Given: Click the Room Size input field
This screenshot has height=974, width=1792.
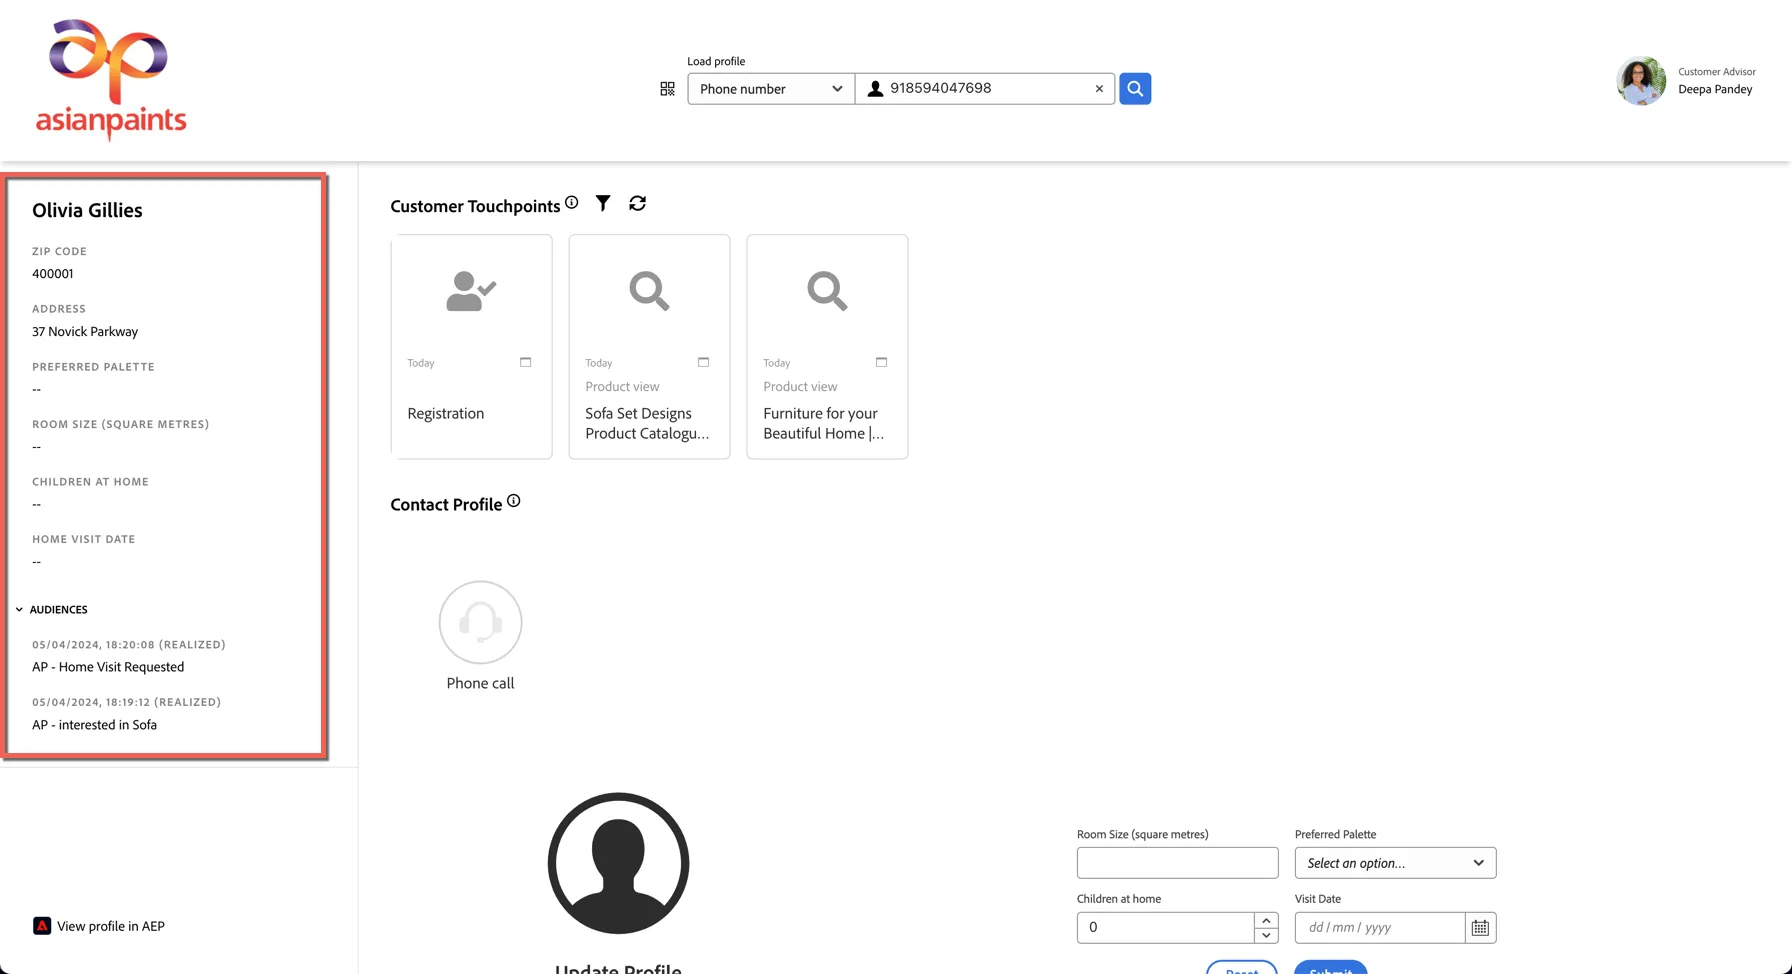Looking at the screenshot, I should (x=1177, y=863).
